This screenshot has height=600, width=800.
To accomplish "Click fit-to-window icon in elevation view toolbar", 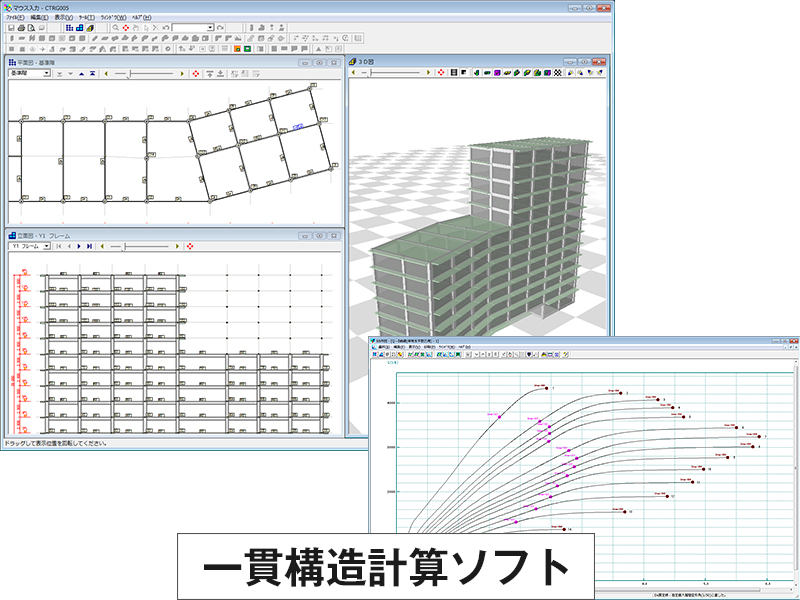I will (x=190, y=245).
